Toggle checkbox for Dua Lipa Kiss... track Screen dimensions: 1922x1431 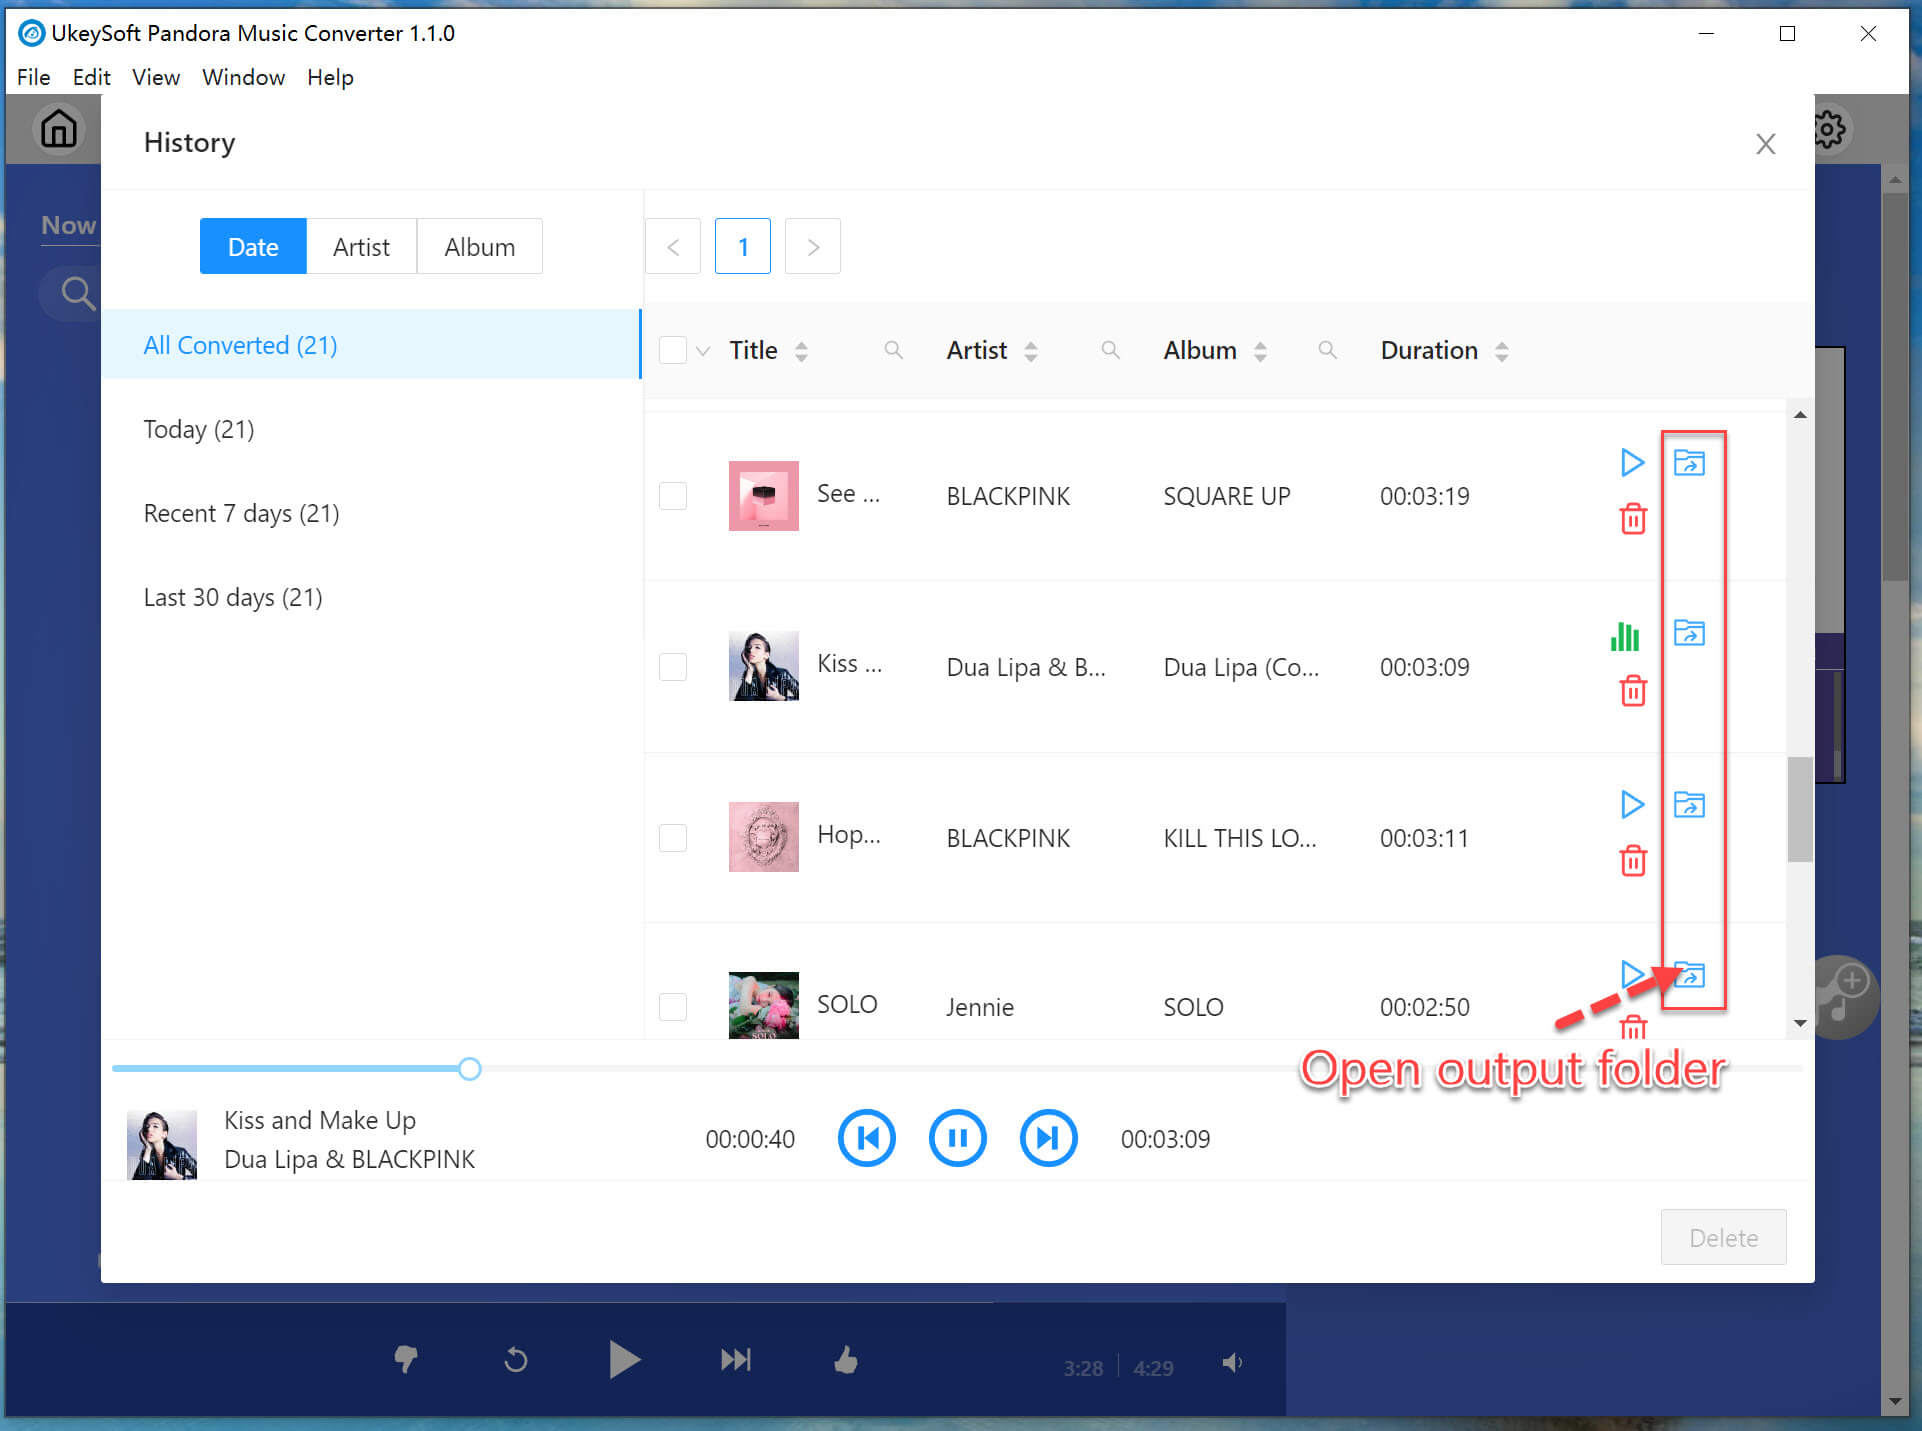click(676, 666)
